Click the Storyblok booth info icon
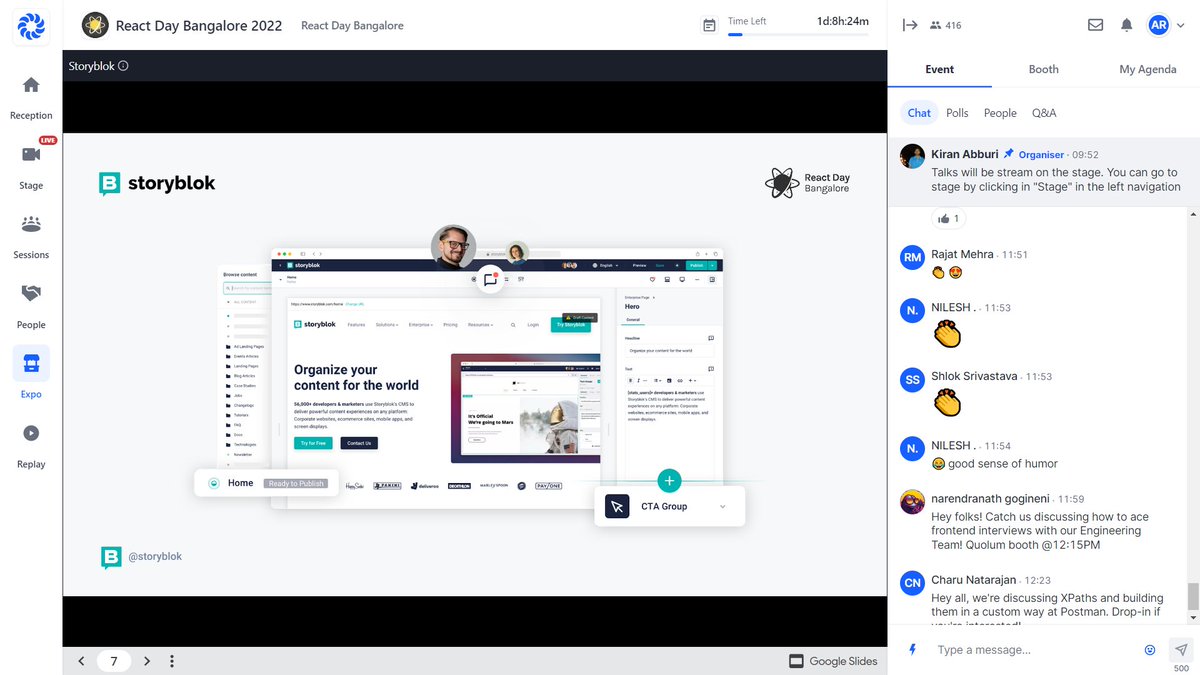The height and width of the screenshot is (675, 1200). [123, 66]
